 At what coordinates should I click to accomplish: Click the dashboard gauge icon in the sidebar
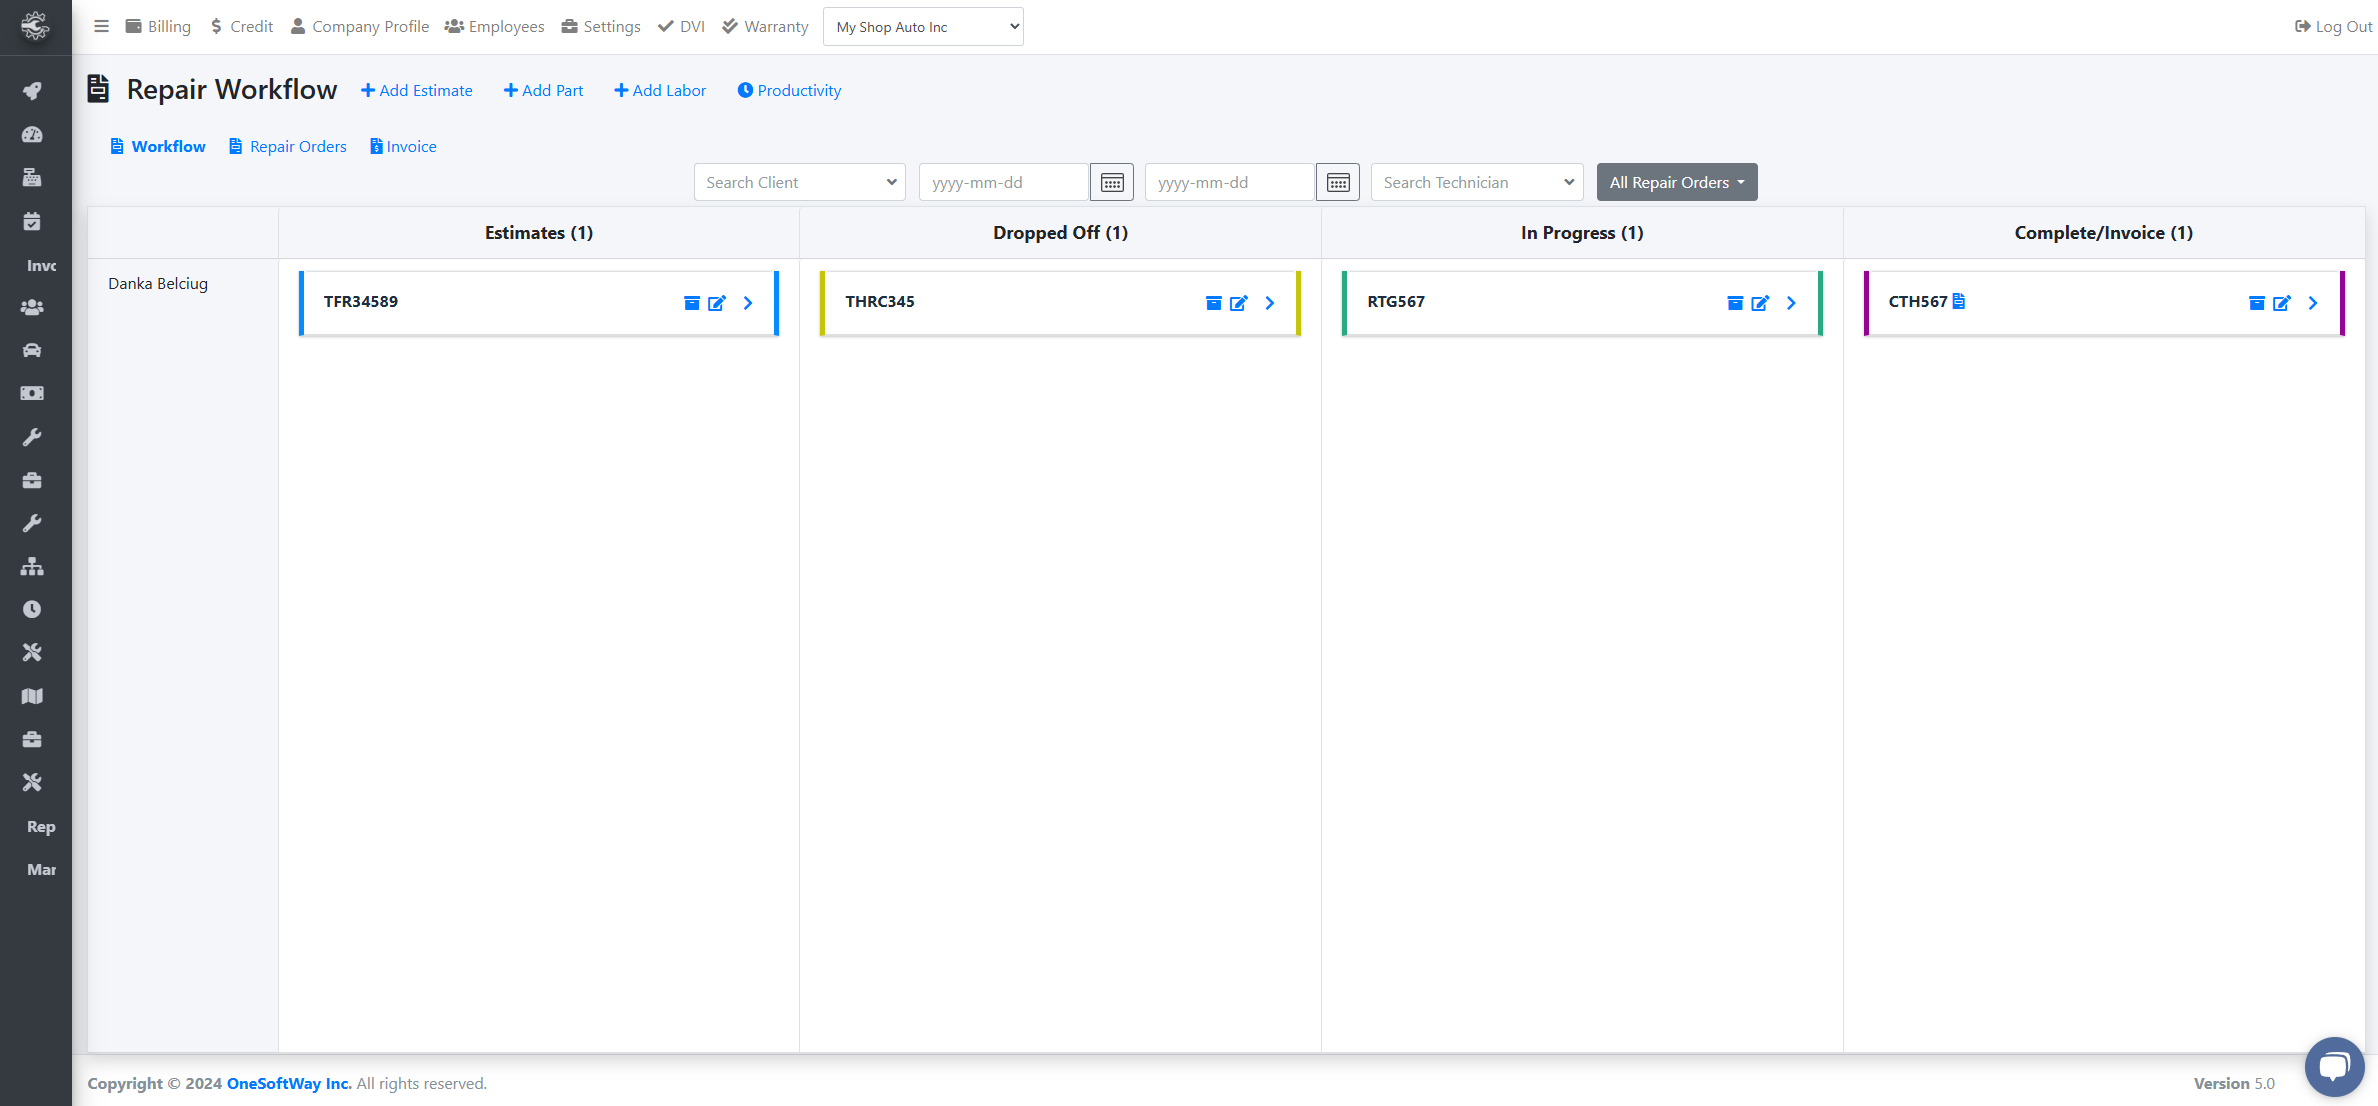tap(33, 134)
